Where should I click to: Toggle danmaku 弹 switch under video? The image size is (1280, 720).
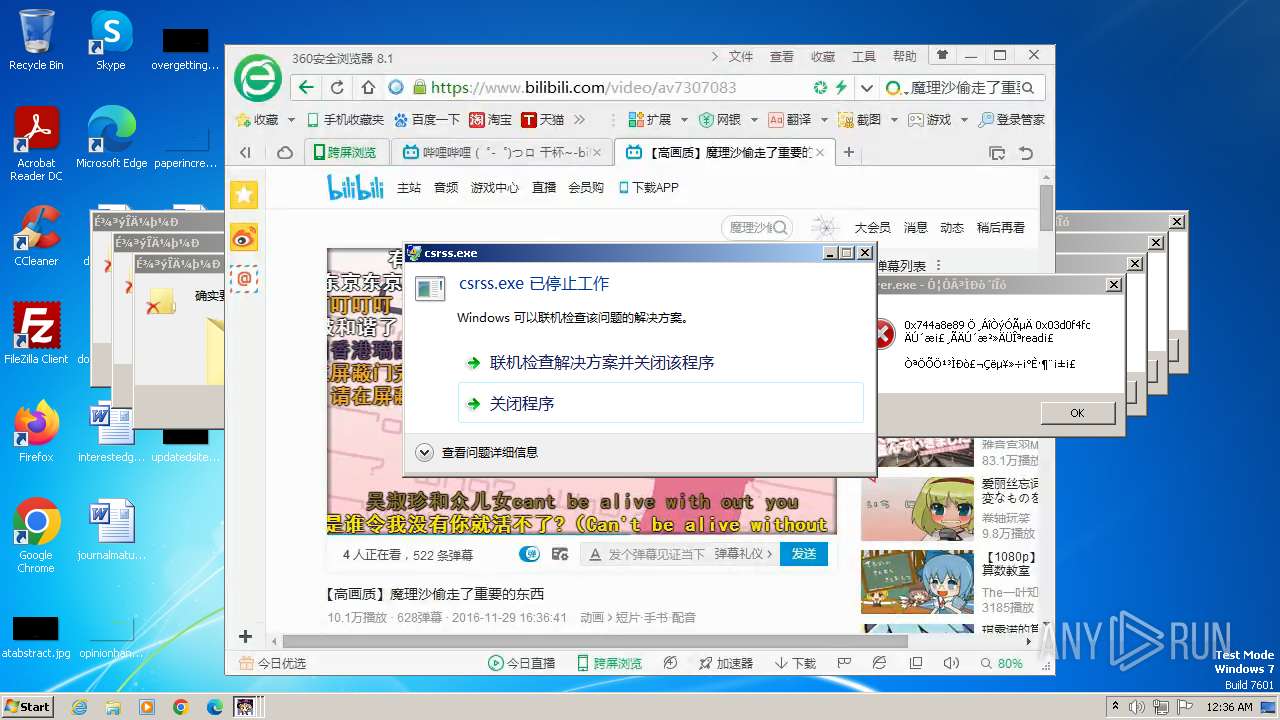coord(529,553)
